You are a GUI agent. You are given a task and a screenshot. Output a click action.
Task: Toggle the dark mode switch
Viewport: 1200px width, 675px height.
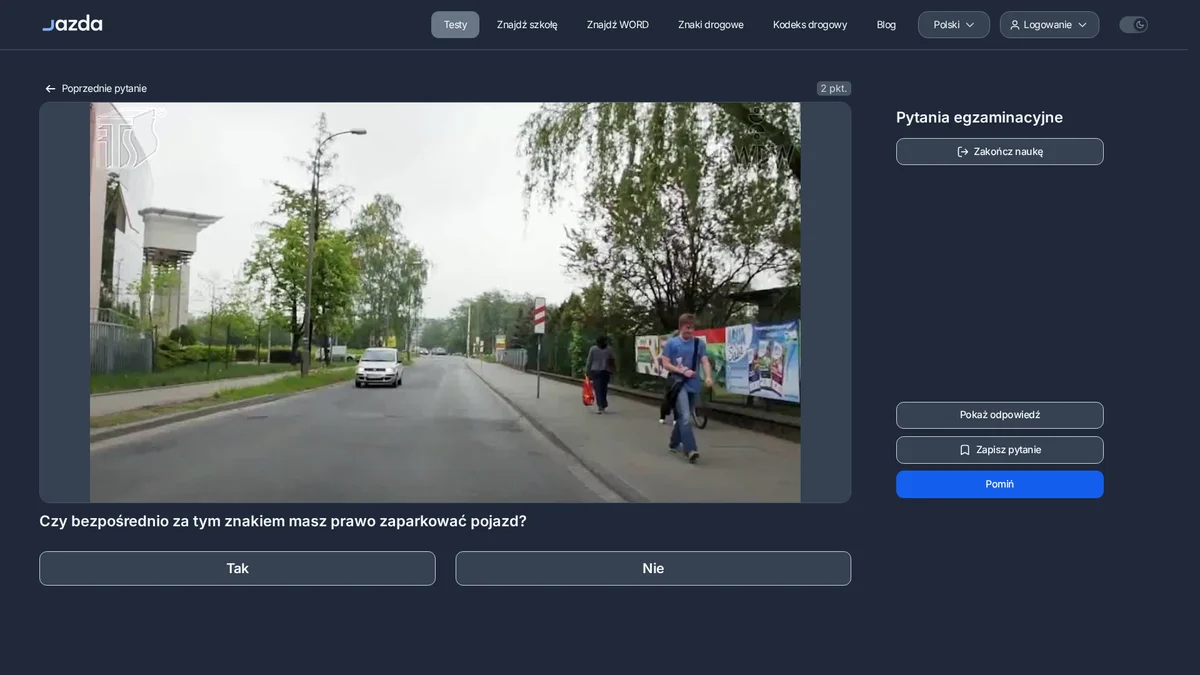(x=1133, y=25)
